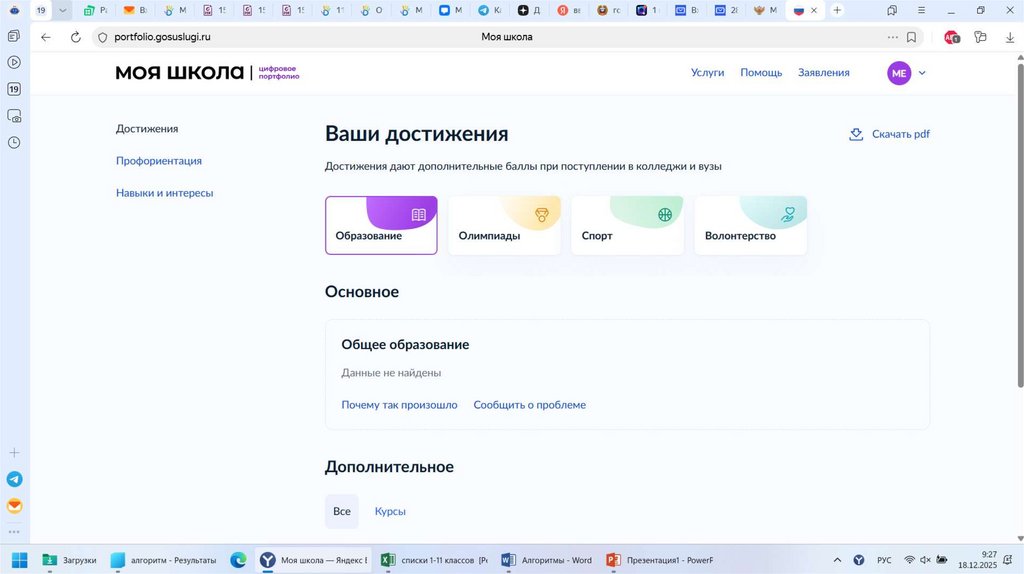
Task: Show hidden system tray icons
Action: (837, 560)
